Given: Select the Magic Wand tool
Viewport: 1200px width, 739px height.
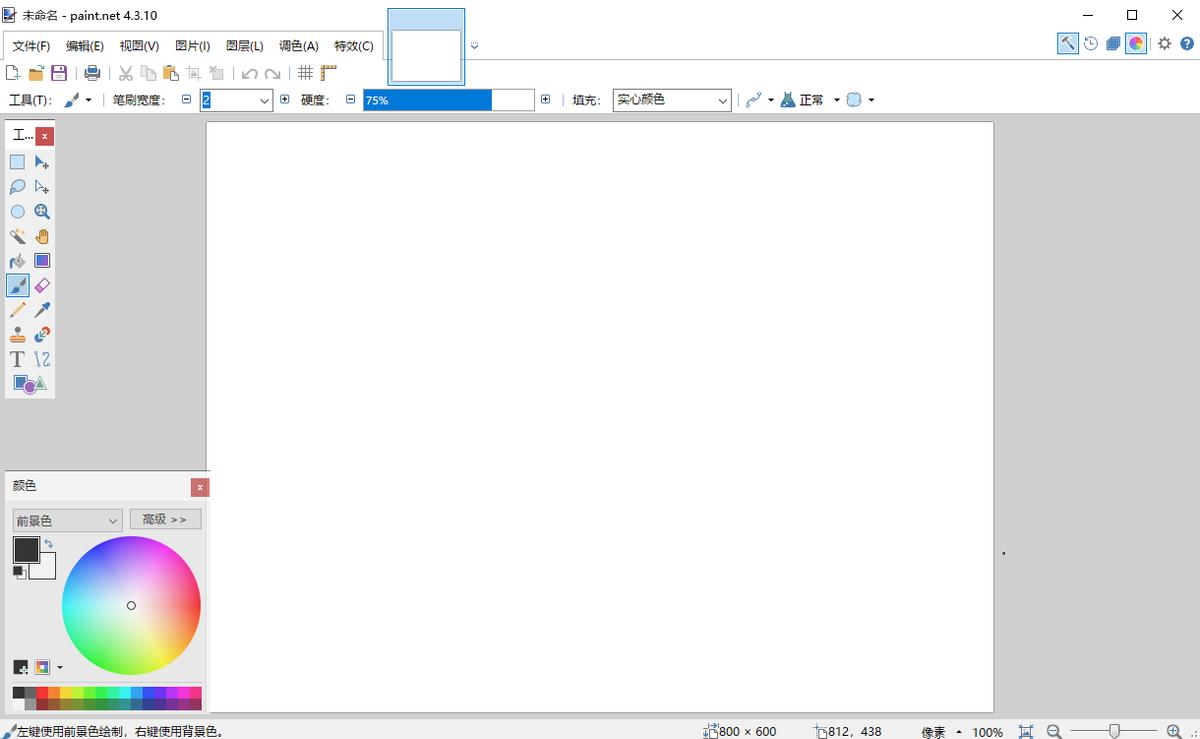Looking at the screenshot, I should 17,236.
